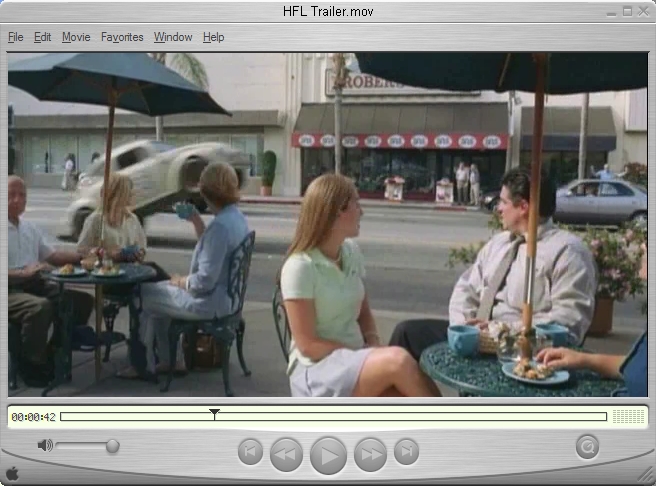This screenshot has width=656, height=486.
Task: Open the Edit menu
Action: point(42,37)
